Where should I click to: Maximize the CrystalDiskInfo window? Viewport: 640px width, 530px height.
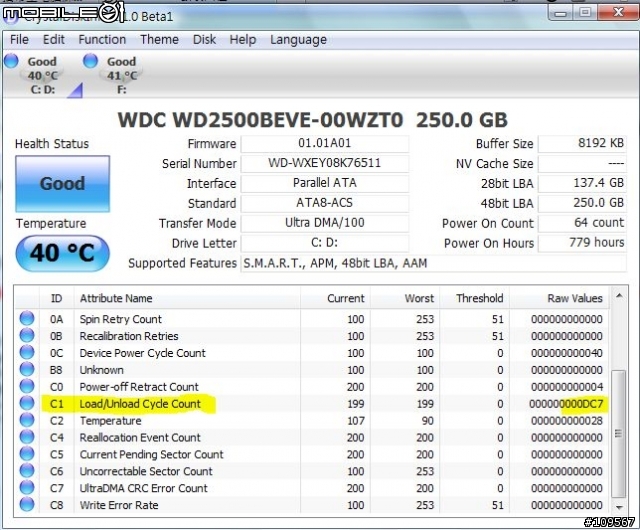tap(584, 12)
